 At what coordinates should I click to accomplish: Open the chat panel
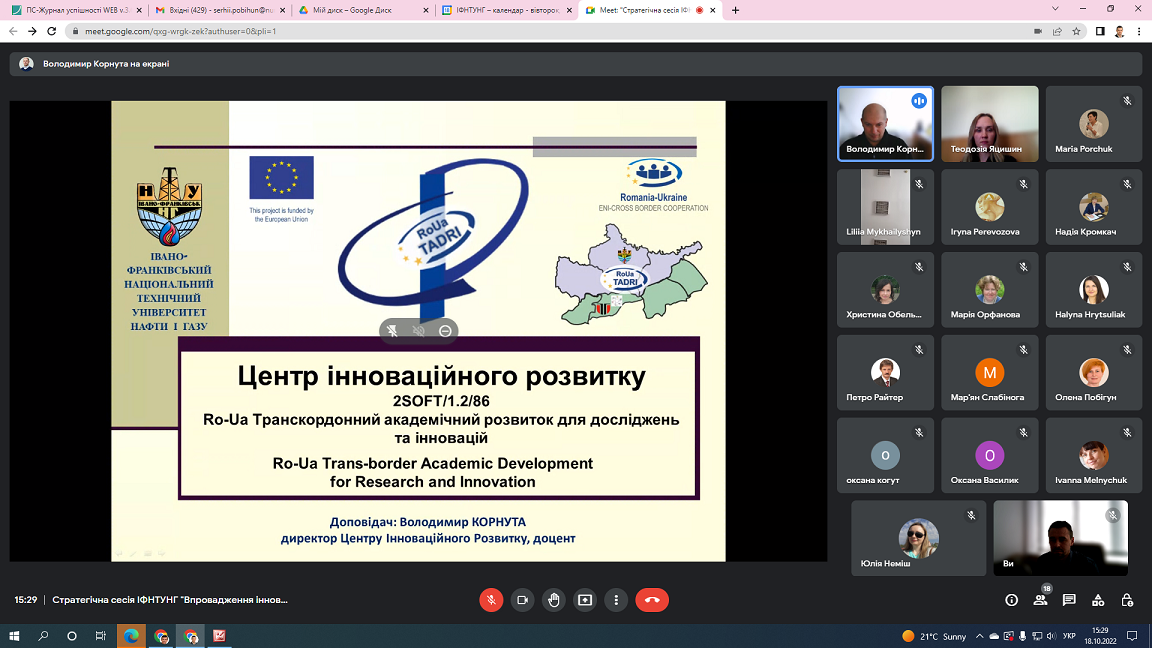[x=1069, y=600]
